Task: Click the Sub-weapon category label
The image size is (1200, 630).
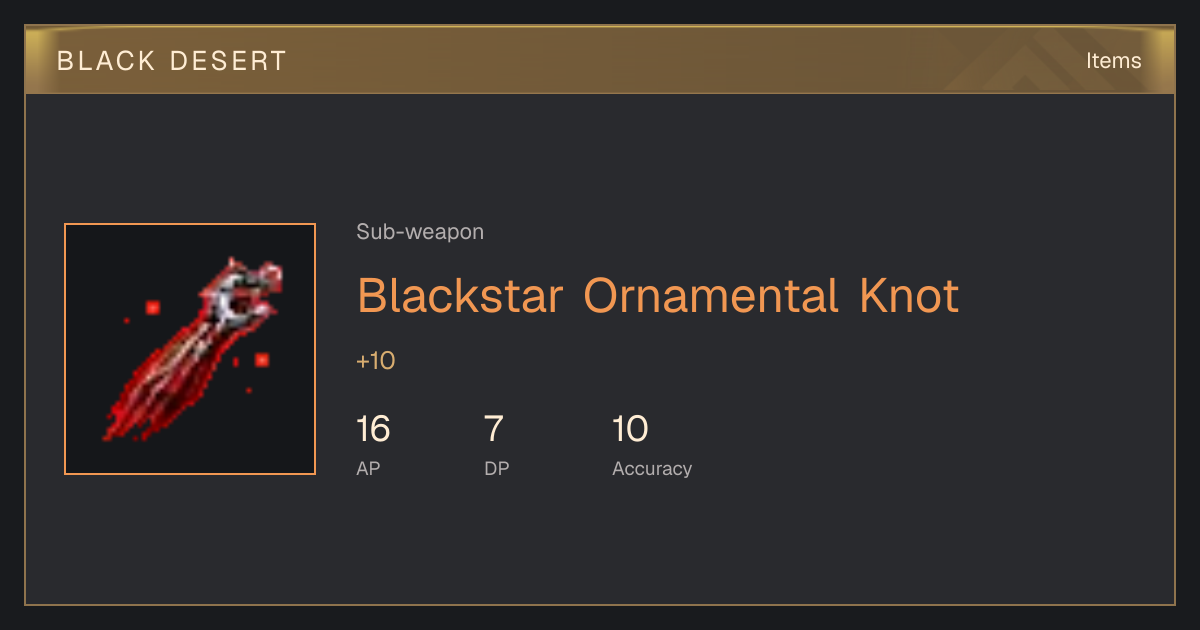Action: (420, 232)
